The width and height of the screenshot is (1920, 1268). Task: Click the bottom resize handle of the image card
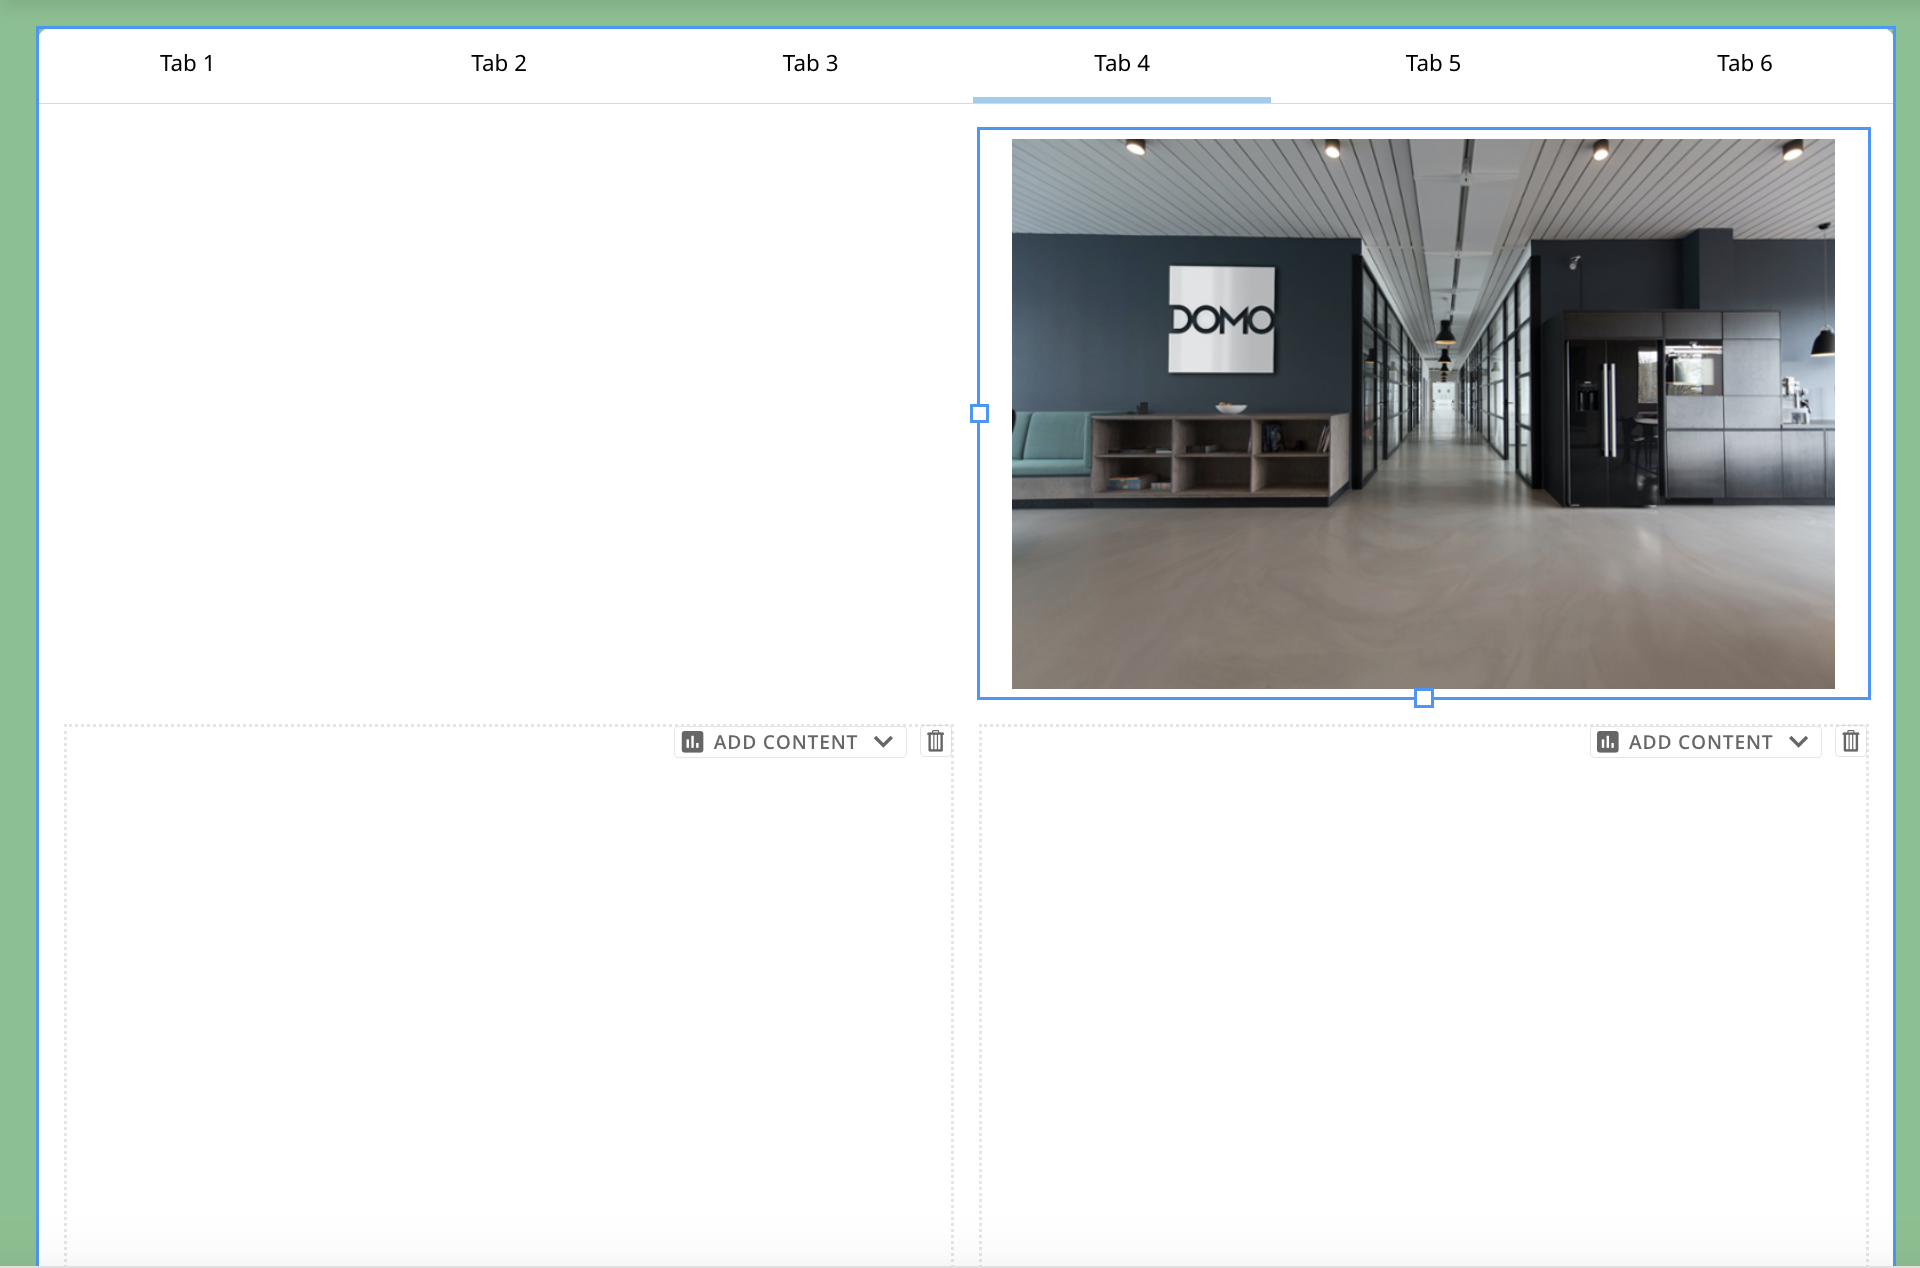coord(1424,698)
